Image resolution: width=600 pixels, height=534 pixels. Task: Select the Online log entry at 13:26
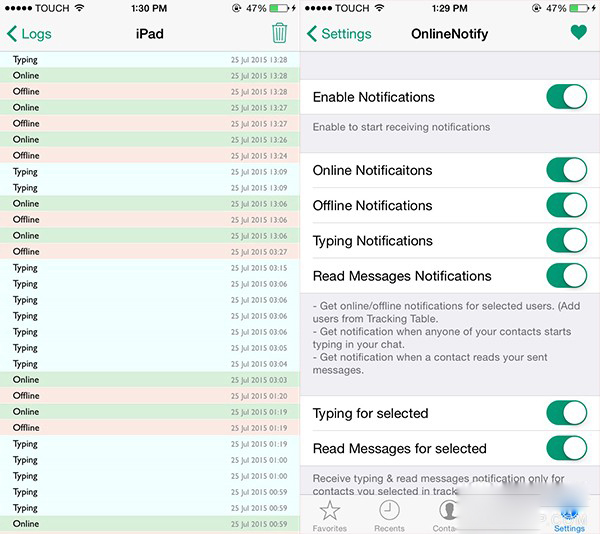[x=150, y=140]
